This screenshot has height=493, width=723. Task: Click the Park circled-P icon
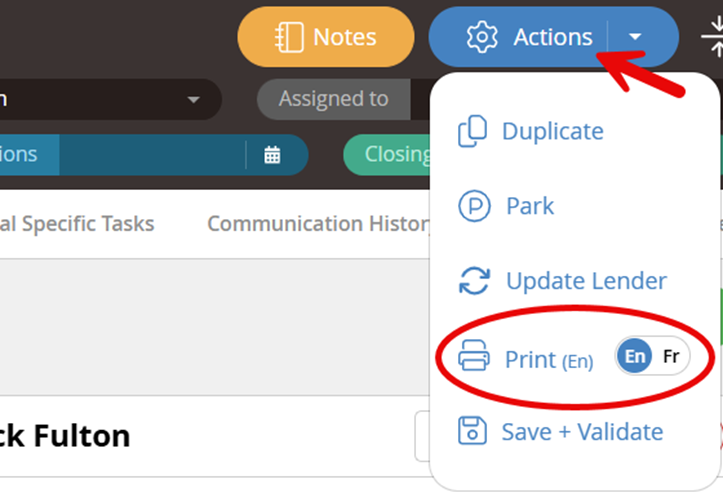point(474,206)
